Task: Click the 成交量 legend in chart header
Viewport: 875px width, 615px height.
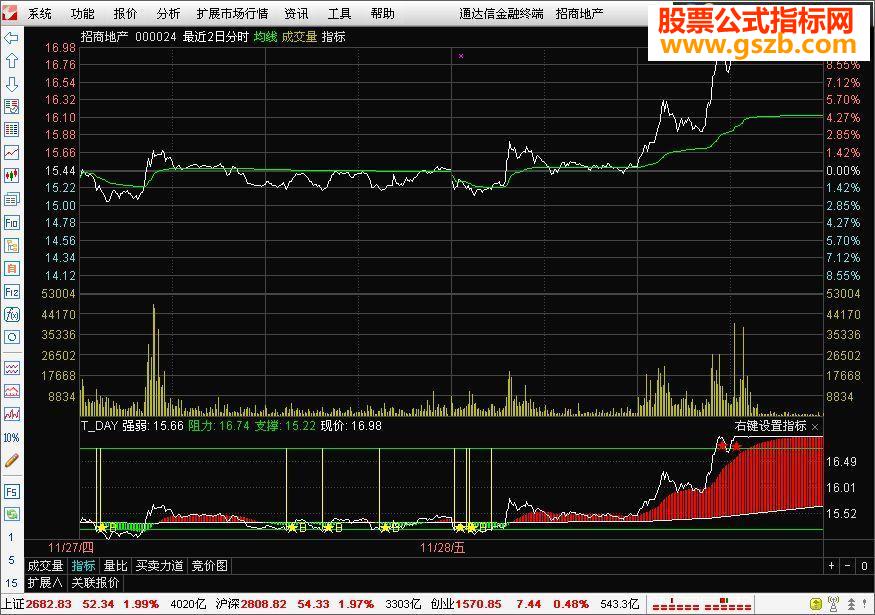Action: tap(299, 37)
